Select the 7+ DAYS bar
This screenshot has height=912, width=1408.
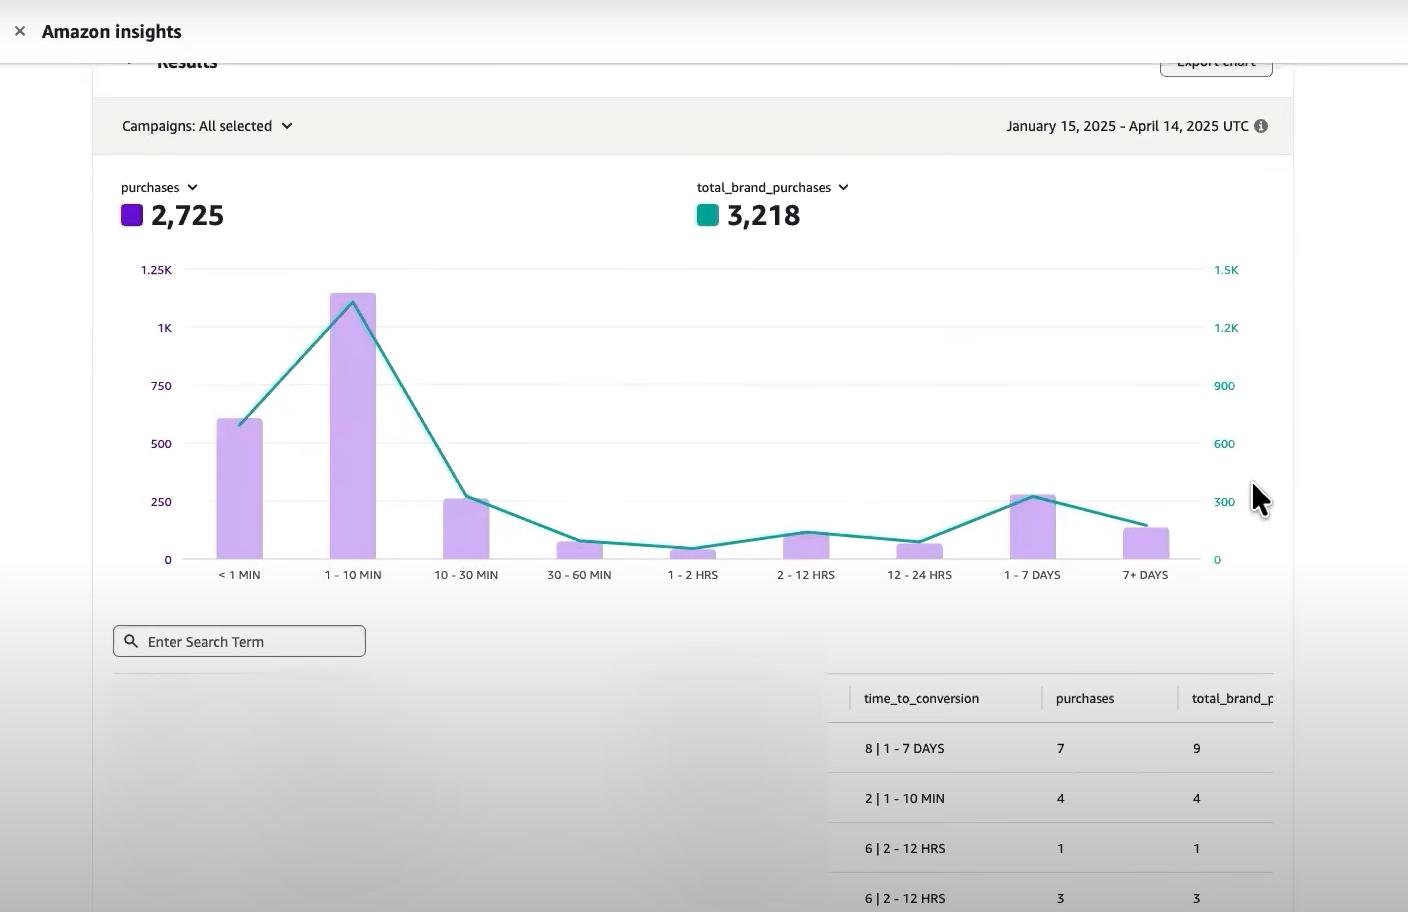pos(1146,544)
